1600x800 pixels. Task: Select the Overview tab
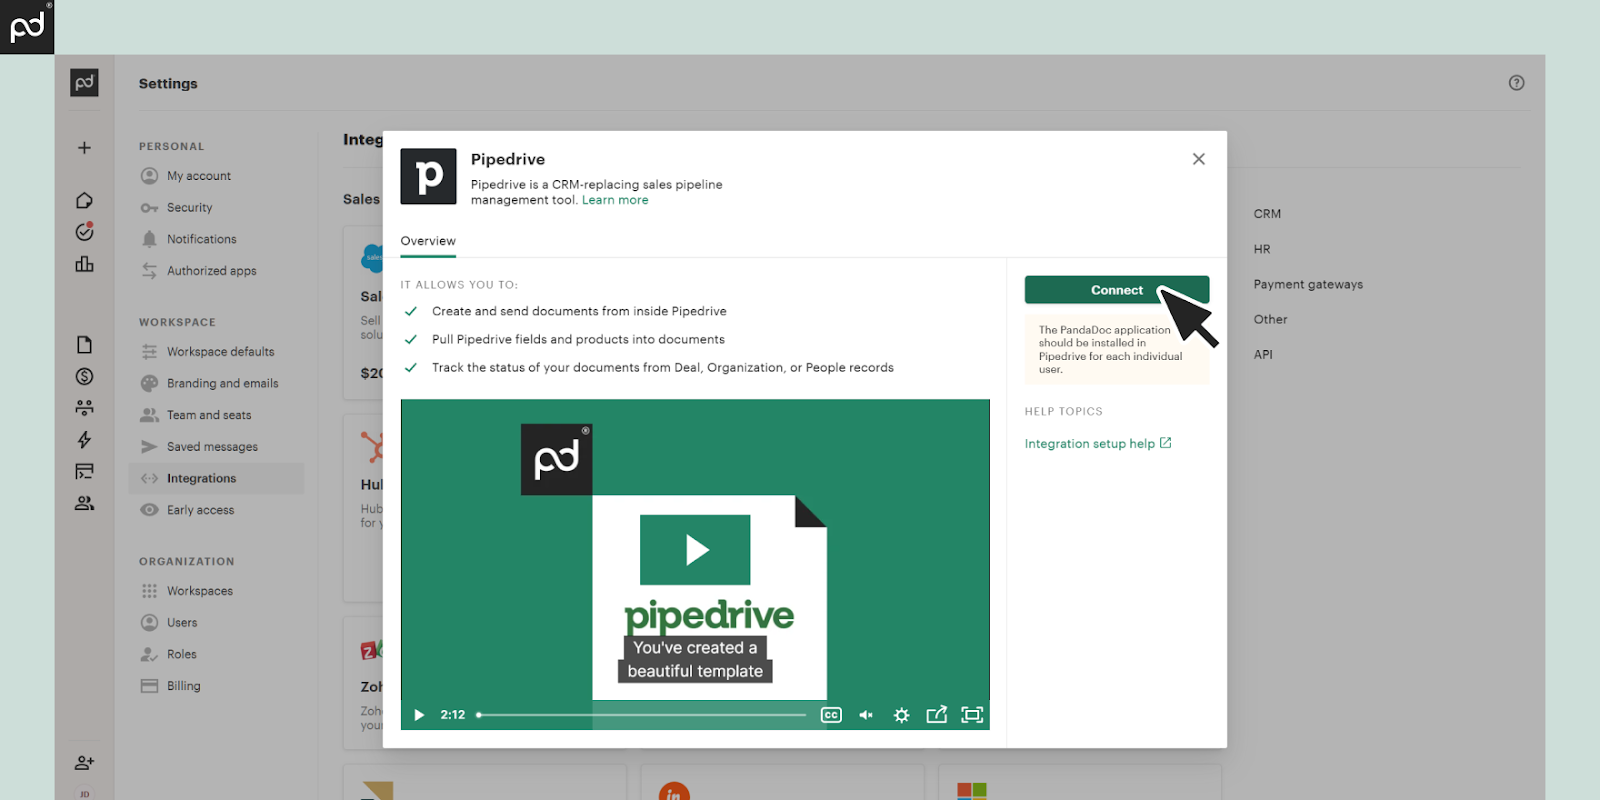point(428,241)
